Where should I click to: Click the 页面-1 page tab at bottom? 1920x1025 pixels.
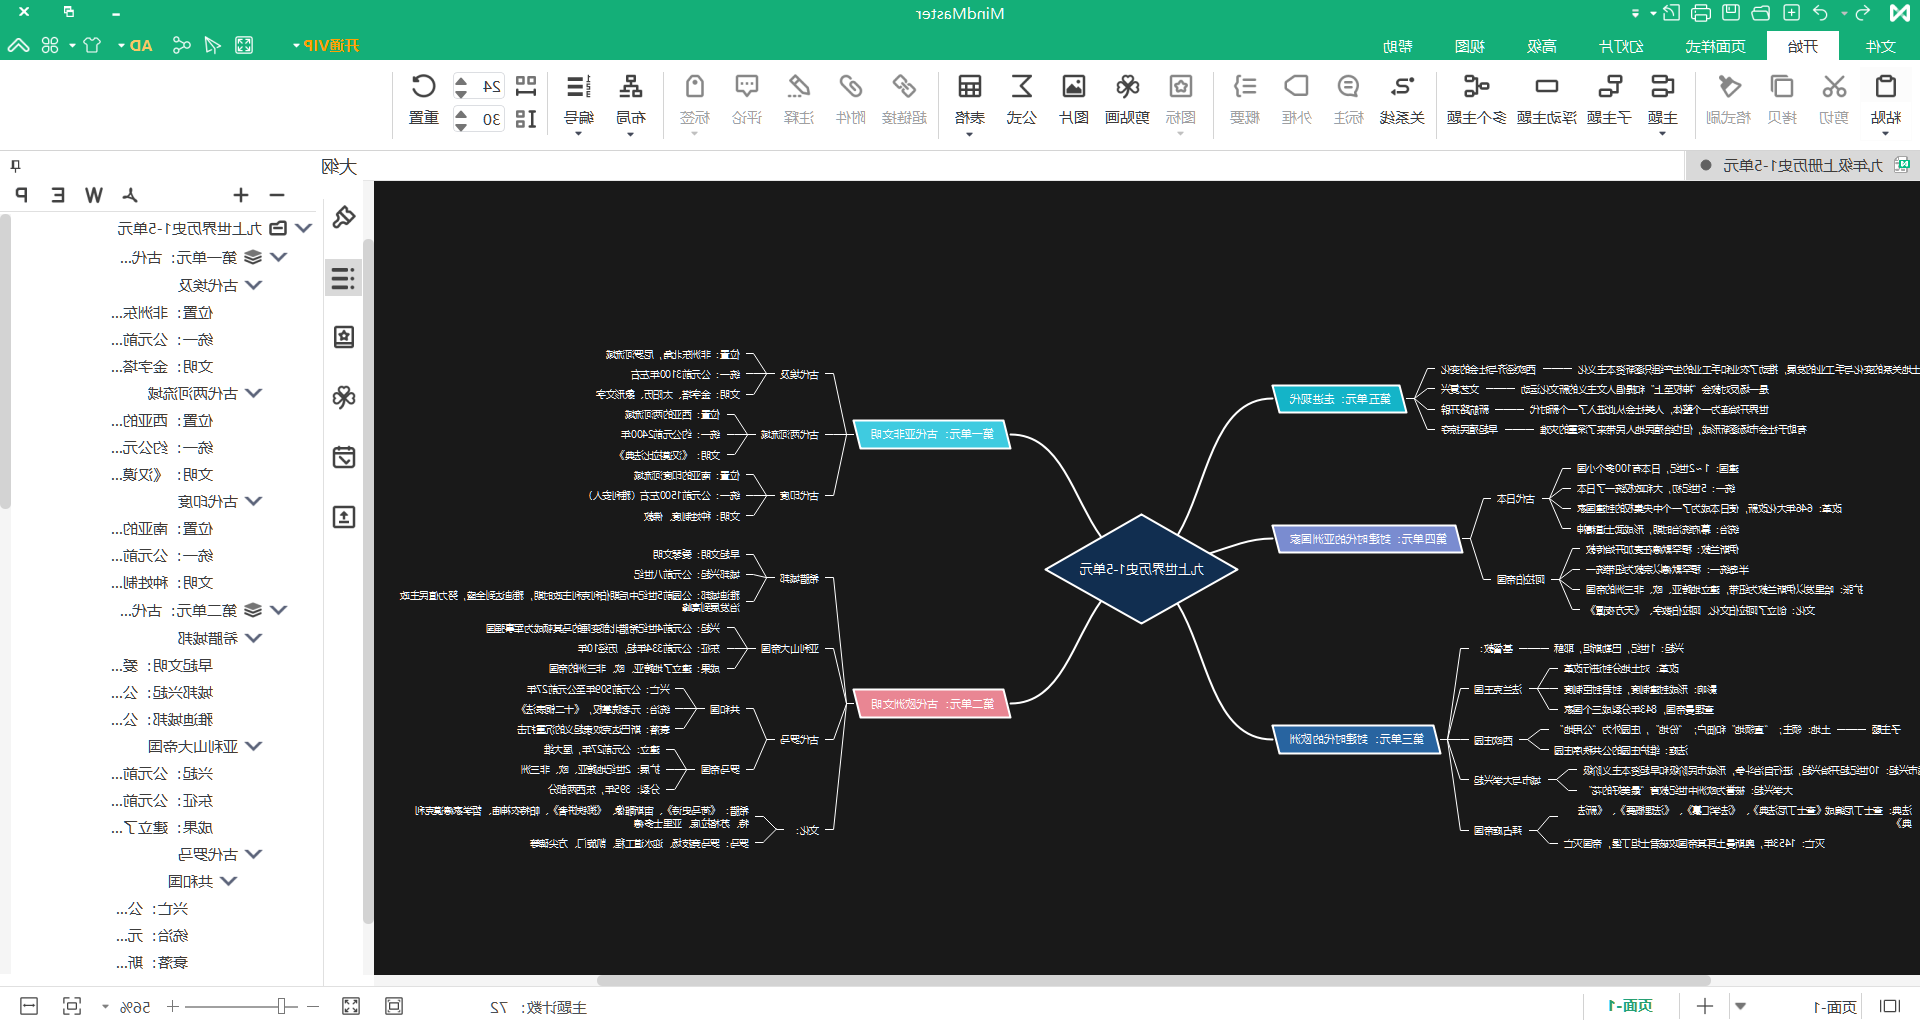pos(1630,1006)
